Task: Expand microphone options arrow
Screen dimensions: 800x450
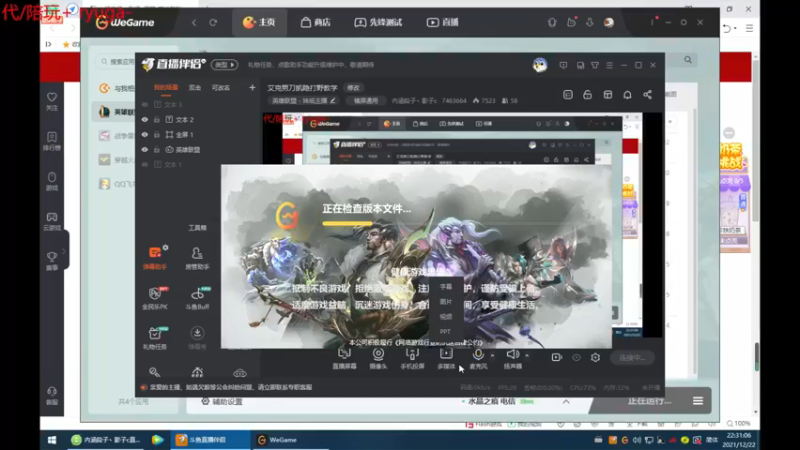Action: click(492, 355)
